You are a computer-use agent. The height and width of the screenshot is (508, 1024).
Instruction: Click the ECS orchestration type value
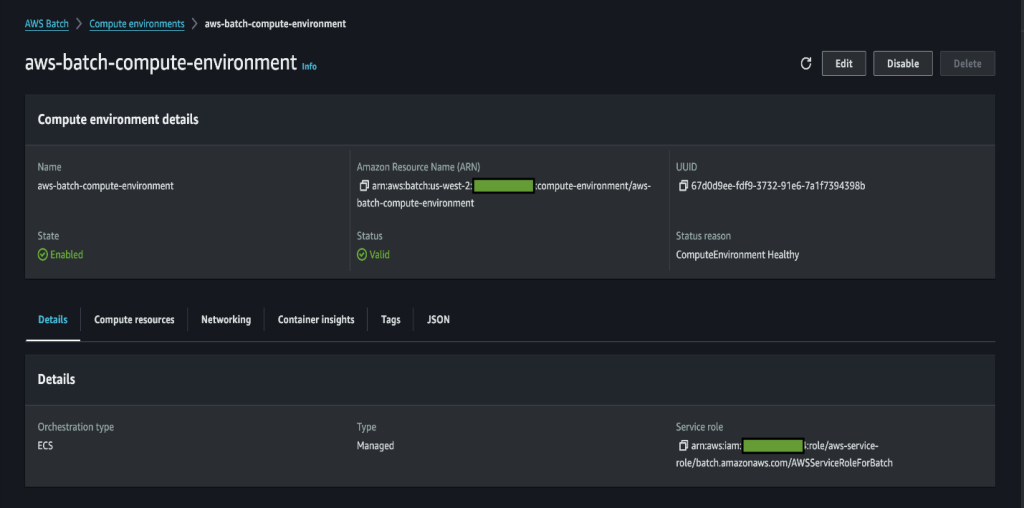[x=46, y=446]
